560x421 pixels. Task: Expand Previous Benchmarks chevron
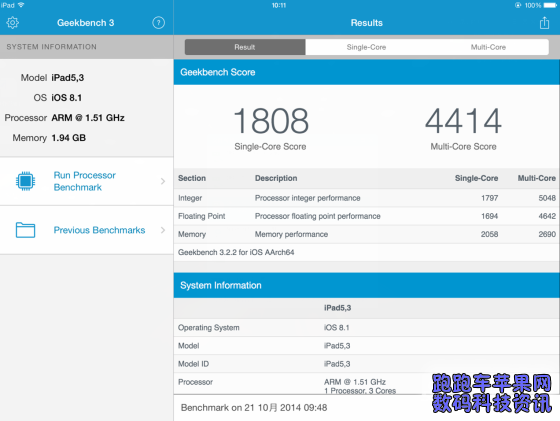pyautogui.click(x=163, y=230)
